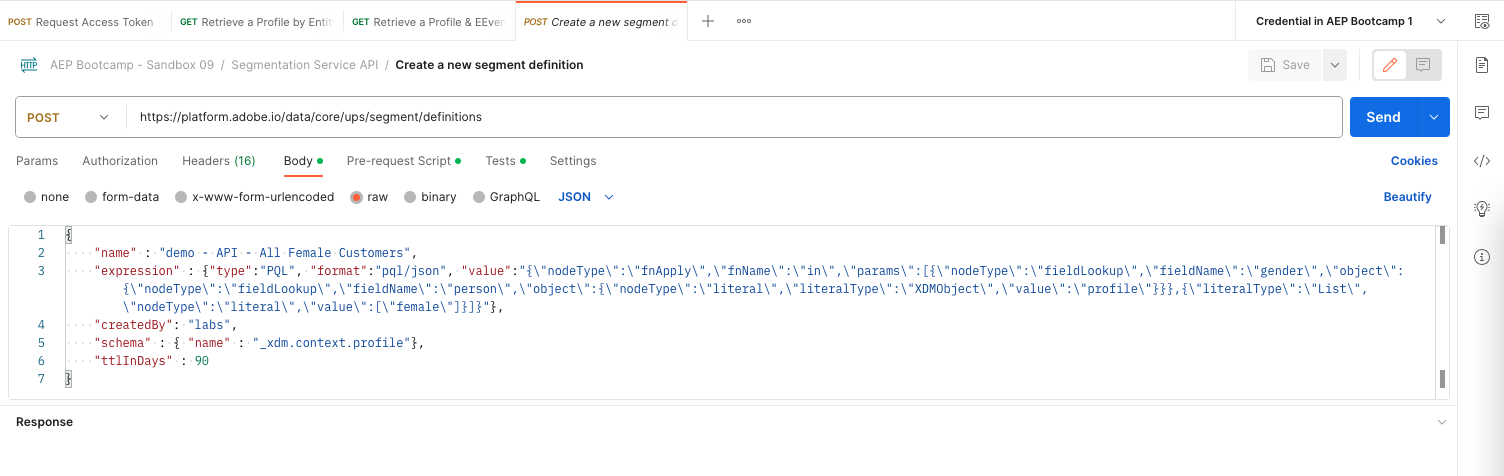
Task: Select the none body type
Action: coord(47,197)
